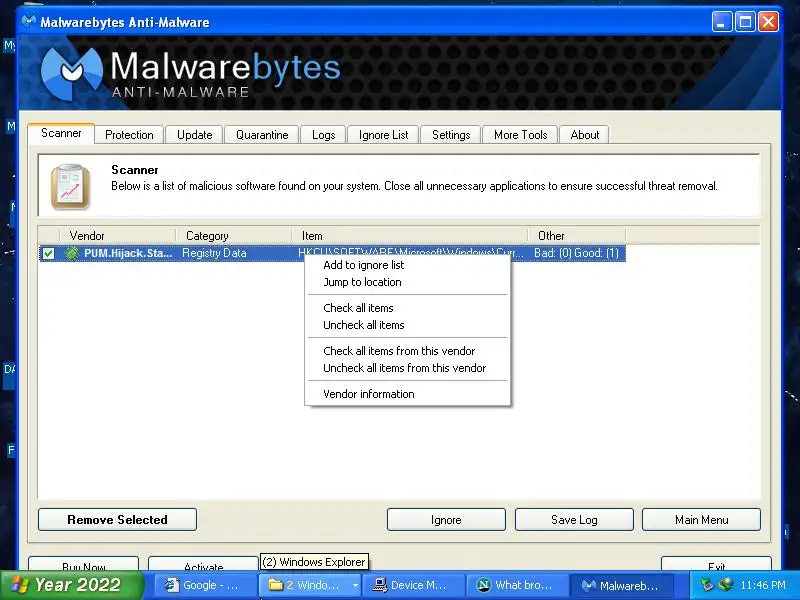Switch to Ignore List tab
The image size is (800, 600).
click(383, 135)
